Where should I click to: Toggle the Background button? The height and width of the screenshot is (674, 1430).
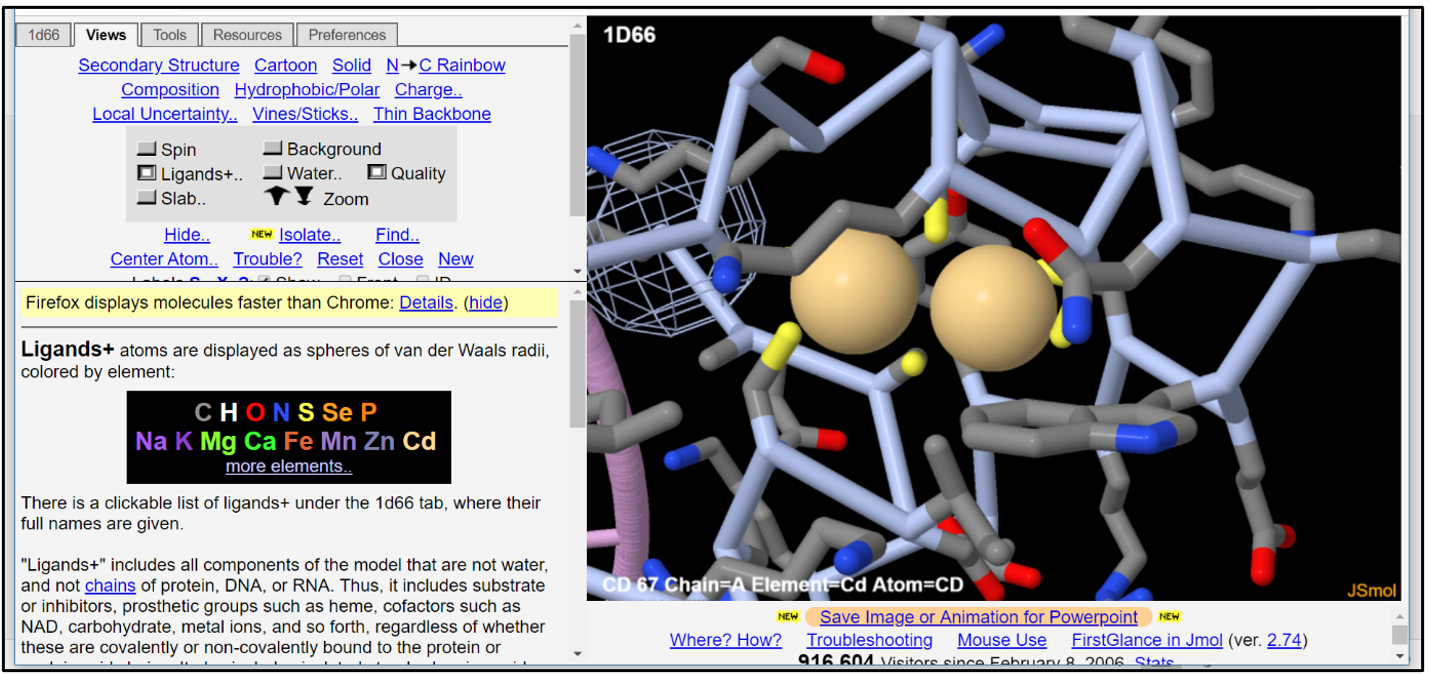[273, 148]
